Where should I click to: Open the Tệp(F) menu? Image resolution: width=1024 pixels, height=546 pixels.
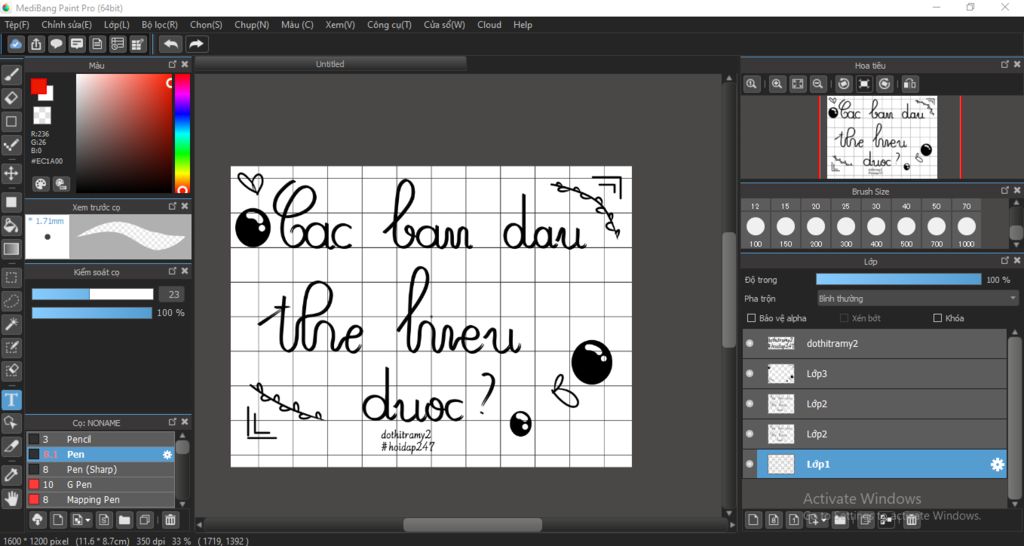[17, 25]
